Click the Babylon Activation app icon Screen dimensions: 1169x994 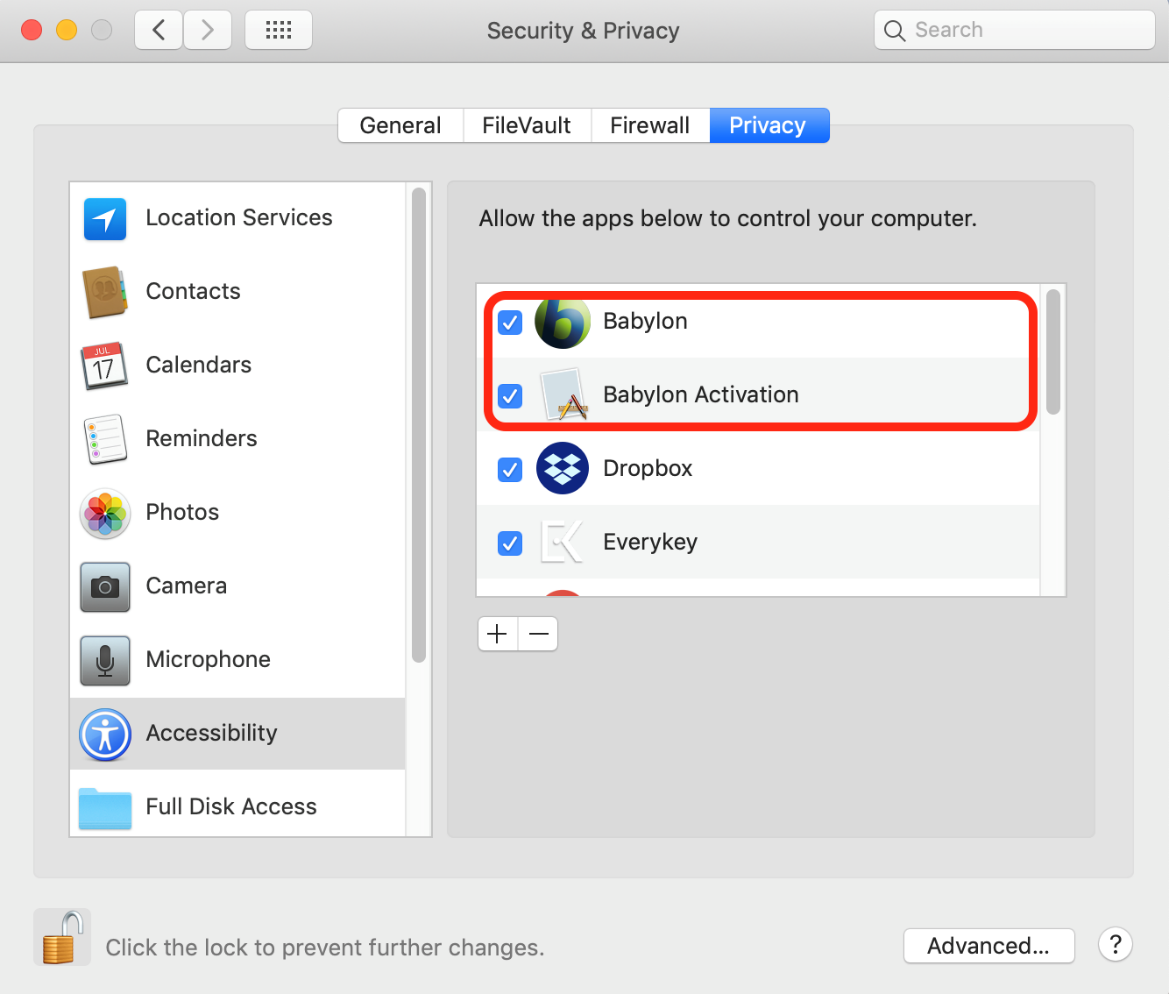(x=563, y=394)
